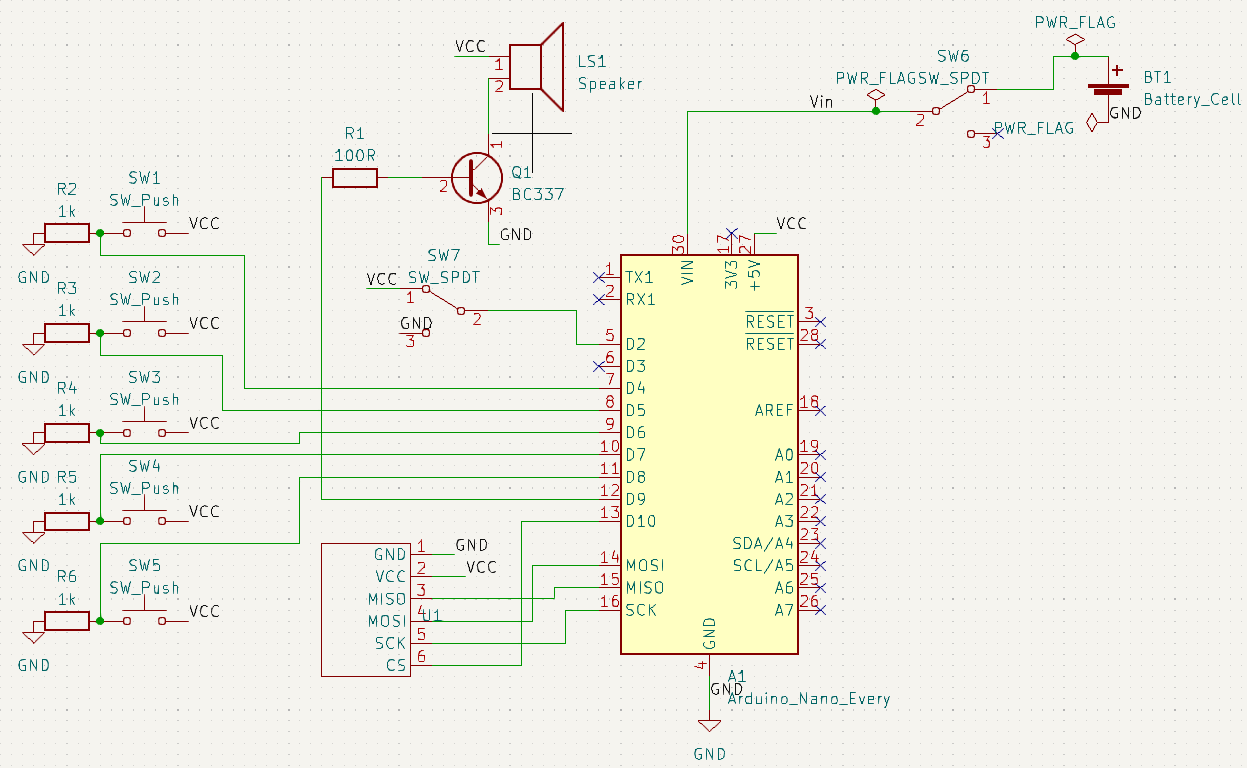Select the 'TX1' pin label
The height and width of the screenshot is (768, 1247).
point(640,277)
